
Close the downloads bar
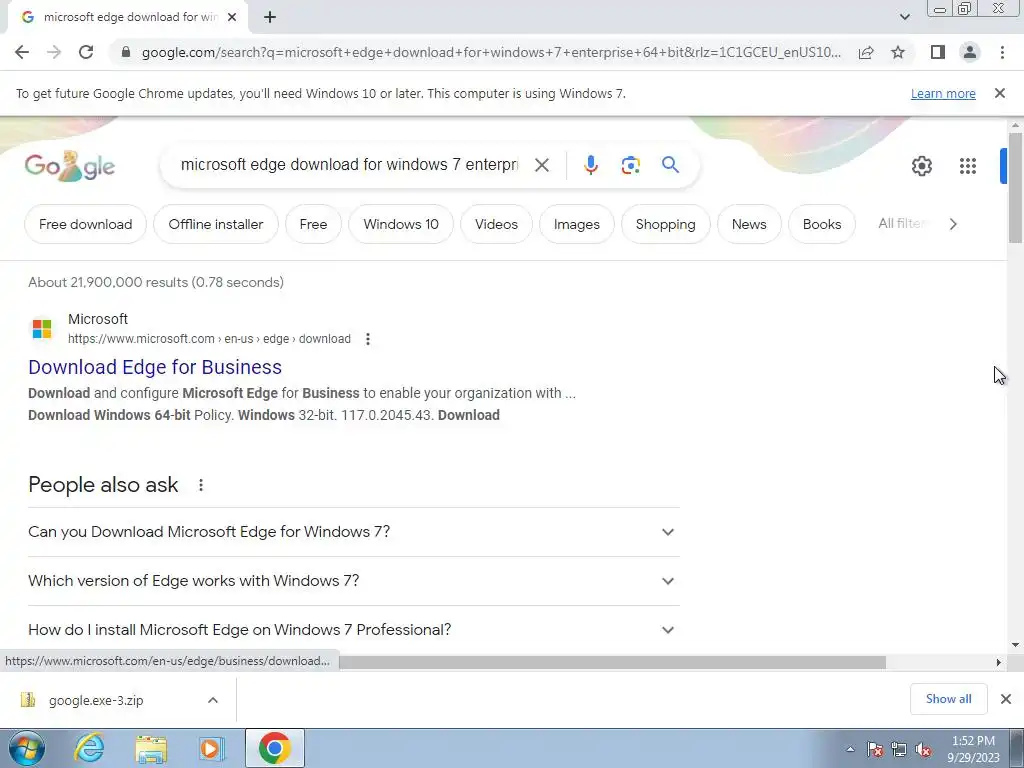tap(1006, 699)
